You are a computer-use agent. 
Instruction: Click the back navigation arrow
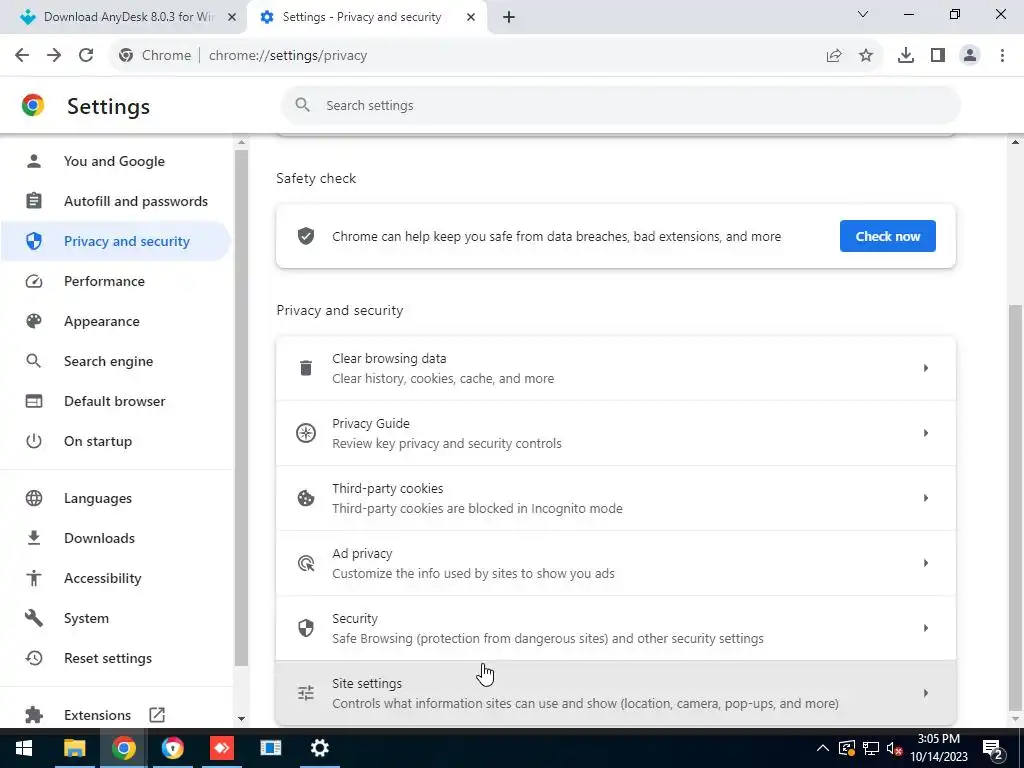[x=22, y=56]
